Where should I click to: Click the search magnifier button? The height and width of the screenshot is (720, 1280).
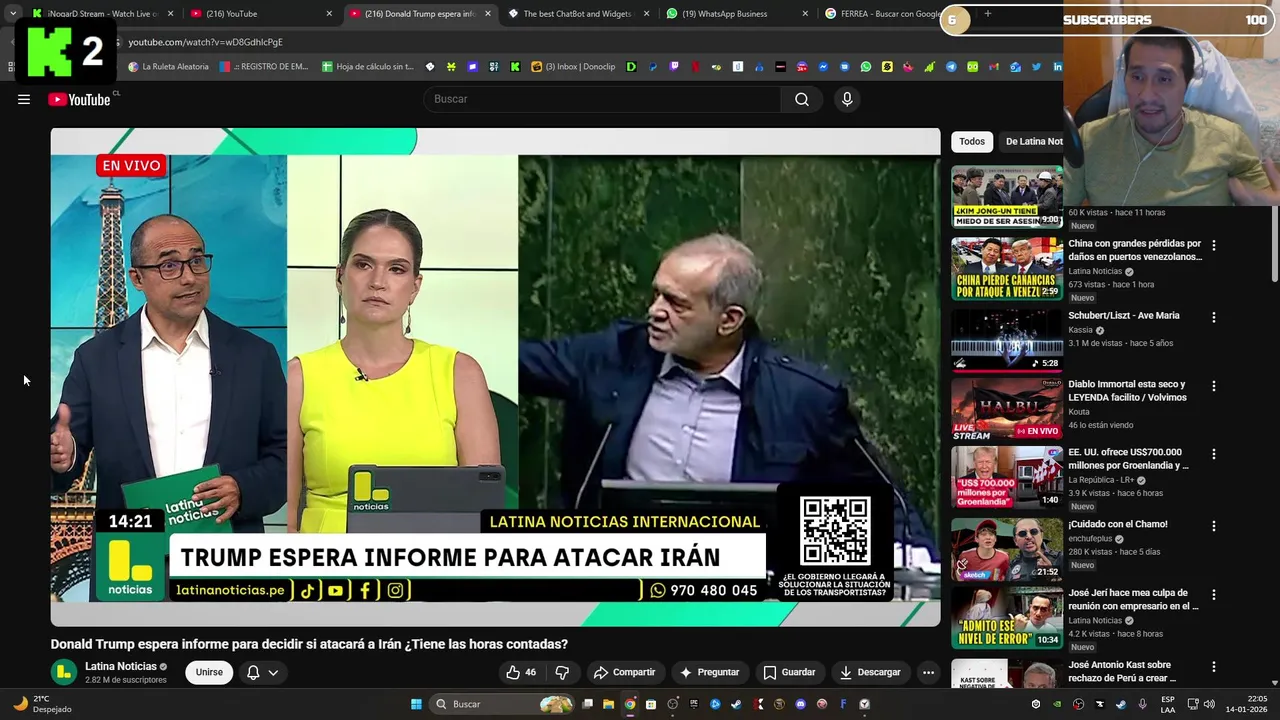pos(802,99)
